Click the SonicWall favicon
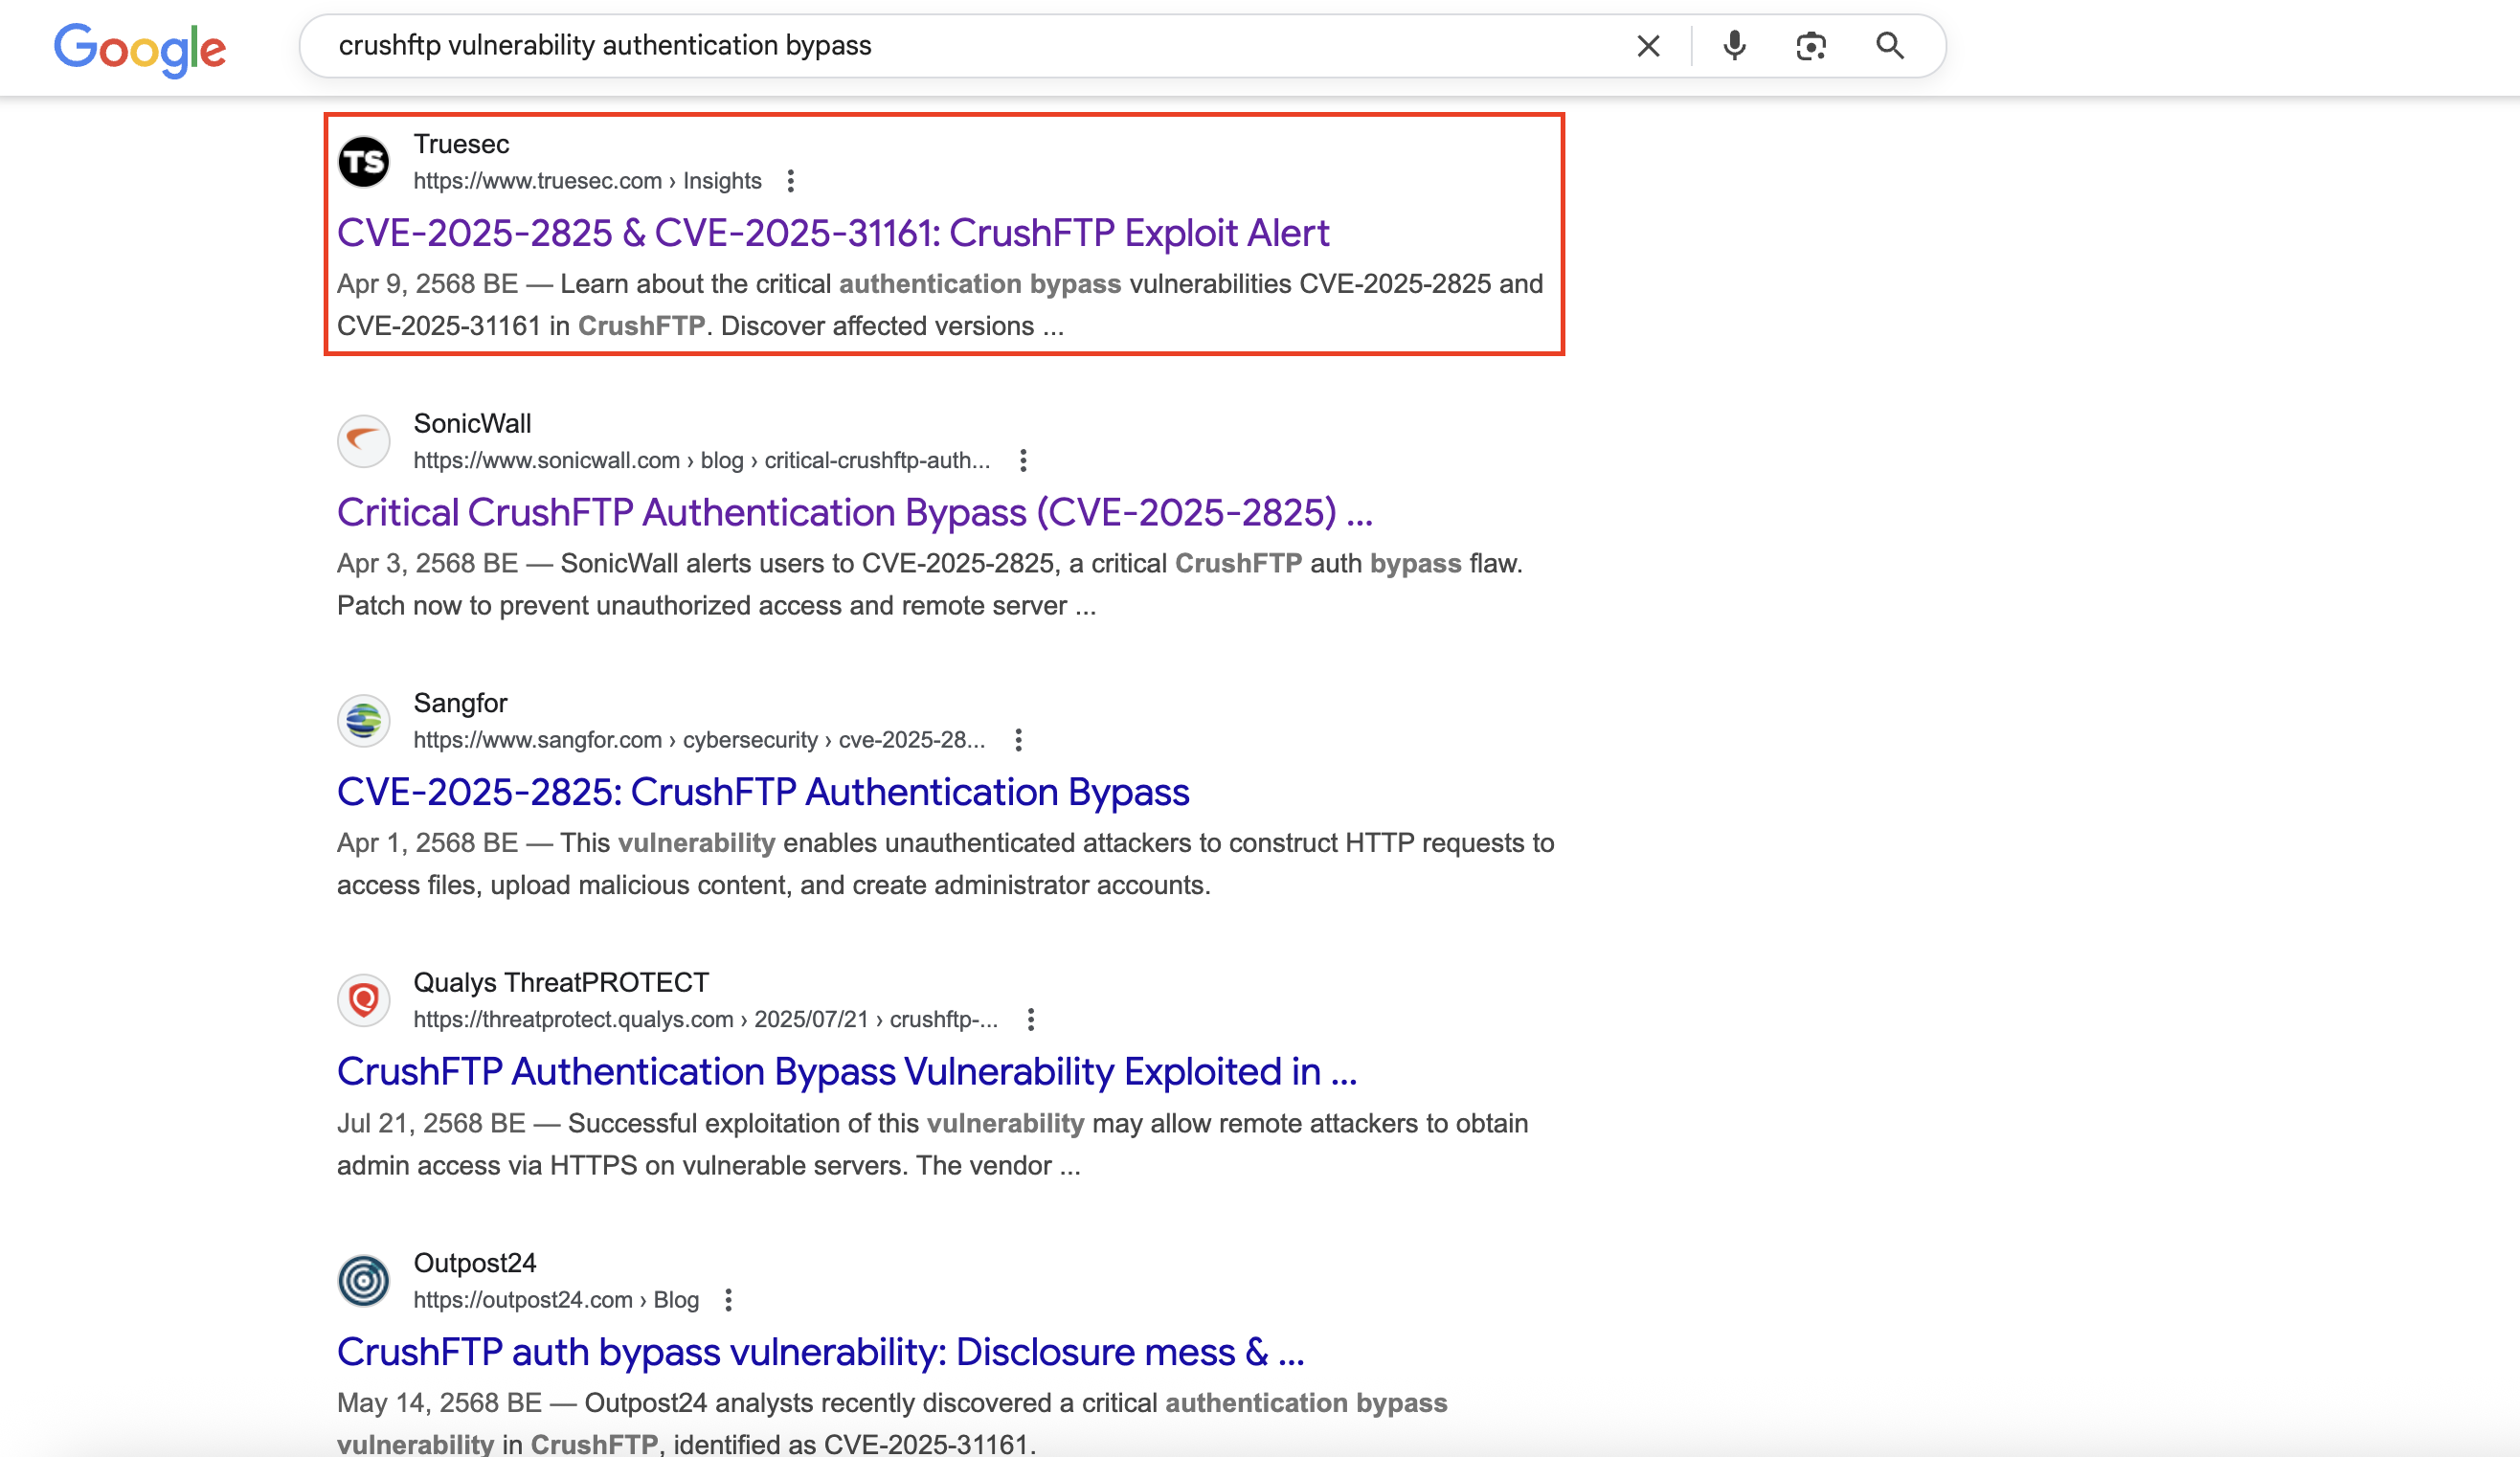 363,441
